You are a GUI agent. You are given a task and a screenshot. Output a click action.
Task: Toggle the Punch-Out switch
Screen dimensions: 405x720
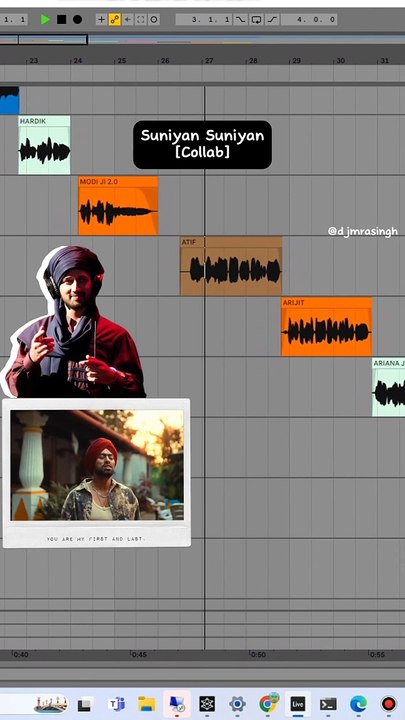click(x=272, y=19)
